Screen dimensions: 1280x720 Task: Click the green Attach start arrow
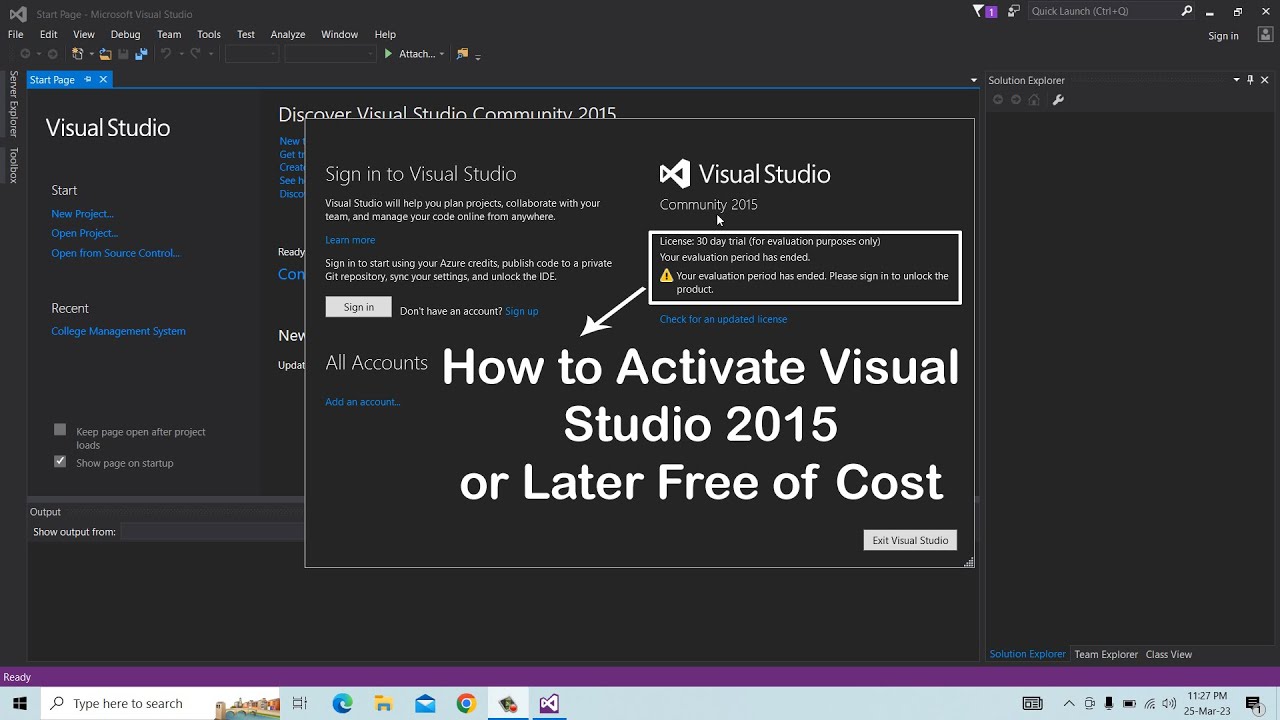pyautogui.click(x=388, y=54)
